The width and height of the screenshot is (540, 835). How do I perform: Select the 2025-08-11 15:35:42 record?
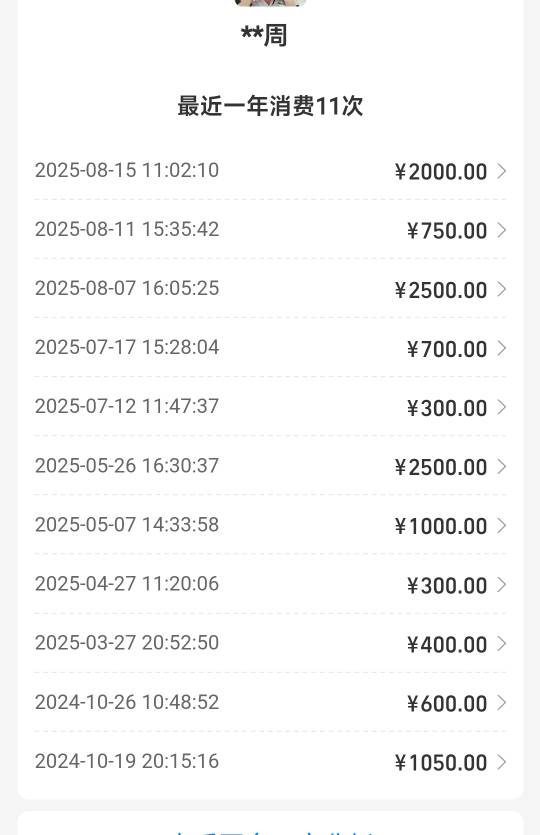tap(270, 230)
